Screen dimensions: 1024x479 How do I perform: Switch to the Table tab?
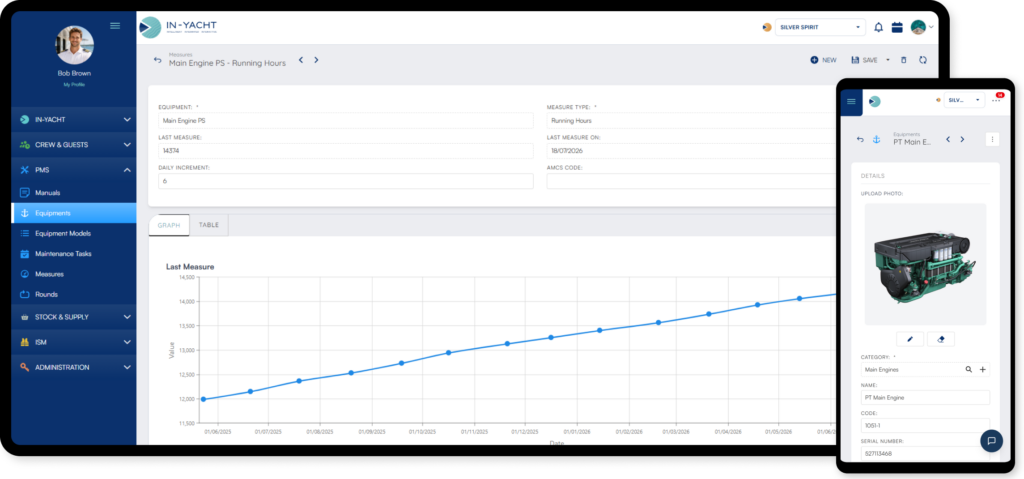pyautogui.click(x=209, y=225)
